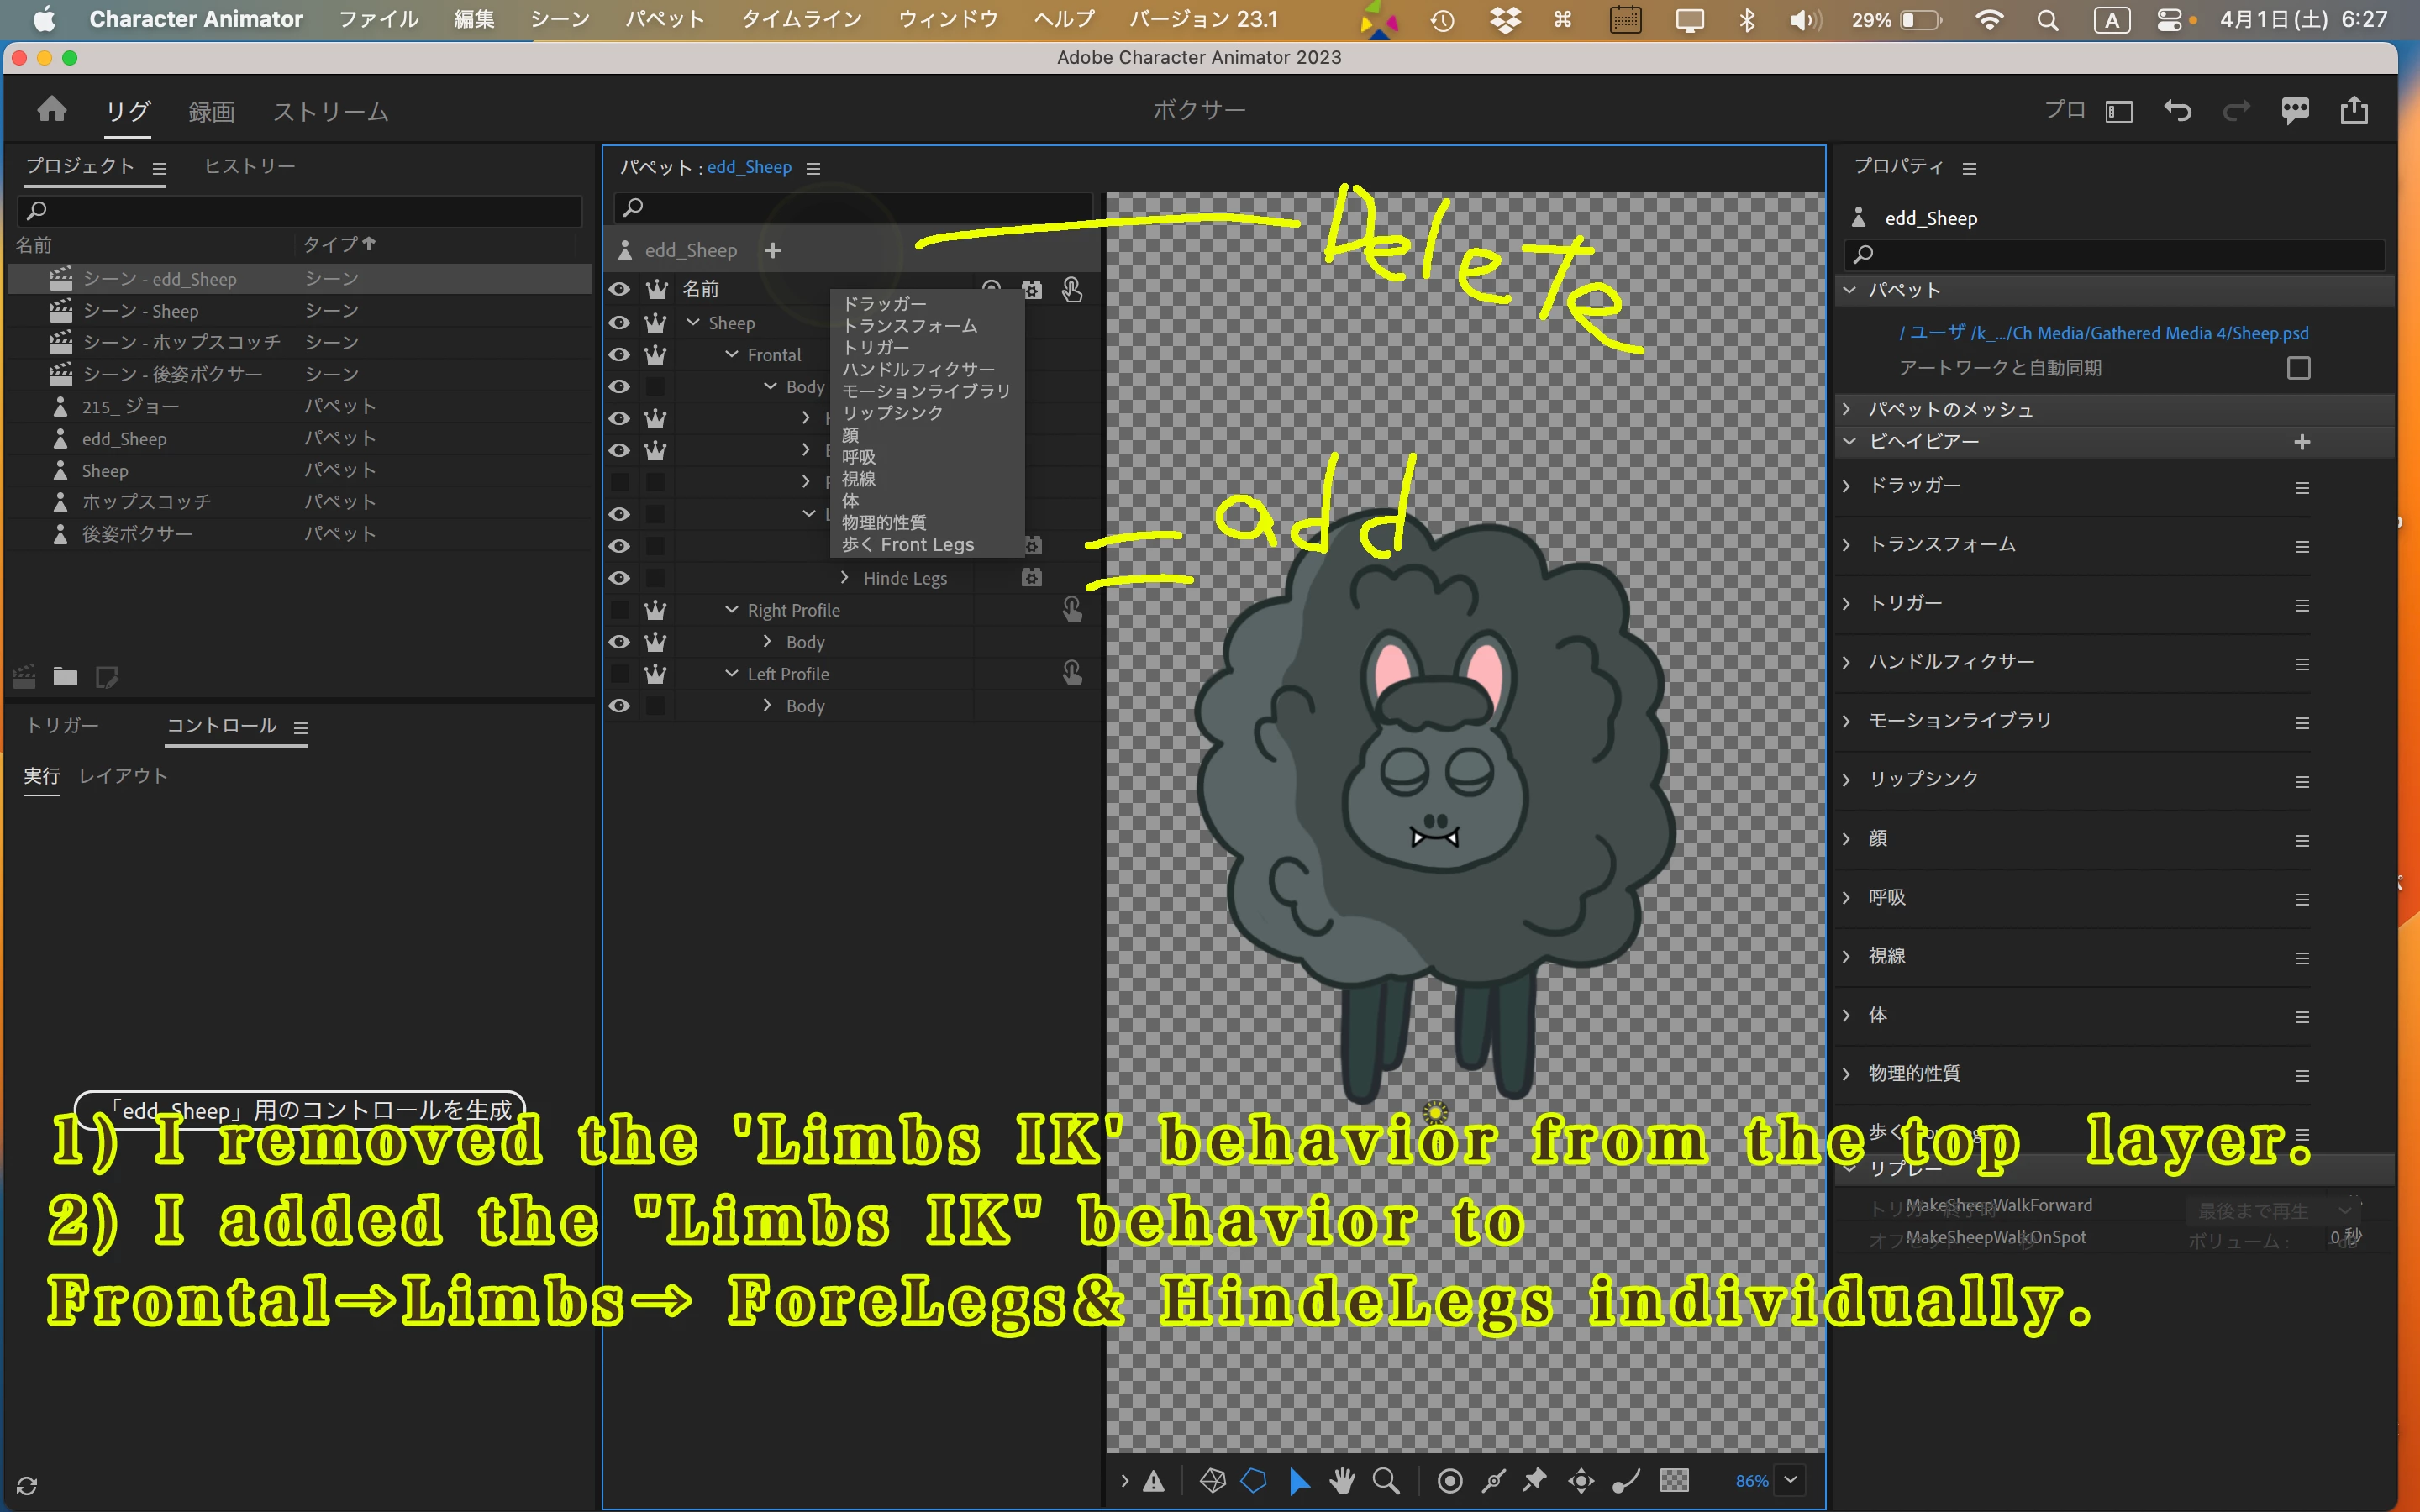Switch to the 録画 workspace tab
The width and height of the screenshot is (2420, 1512).
pos(211,111)
